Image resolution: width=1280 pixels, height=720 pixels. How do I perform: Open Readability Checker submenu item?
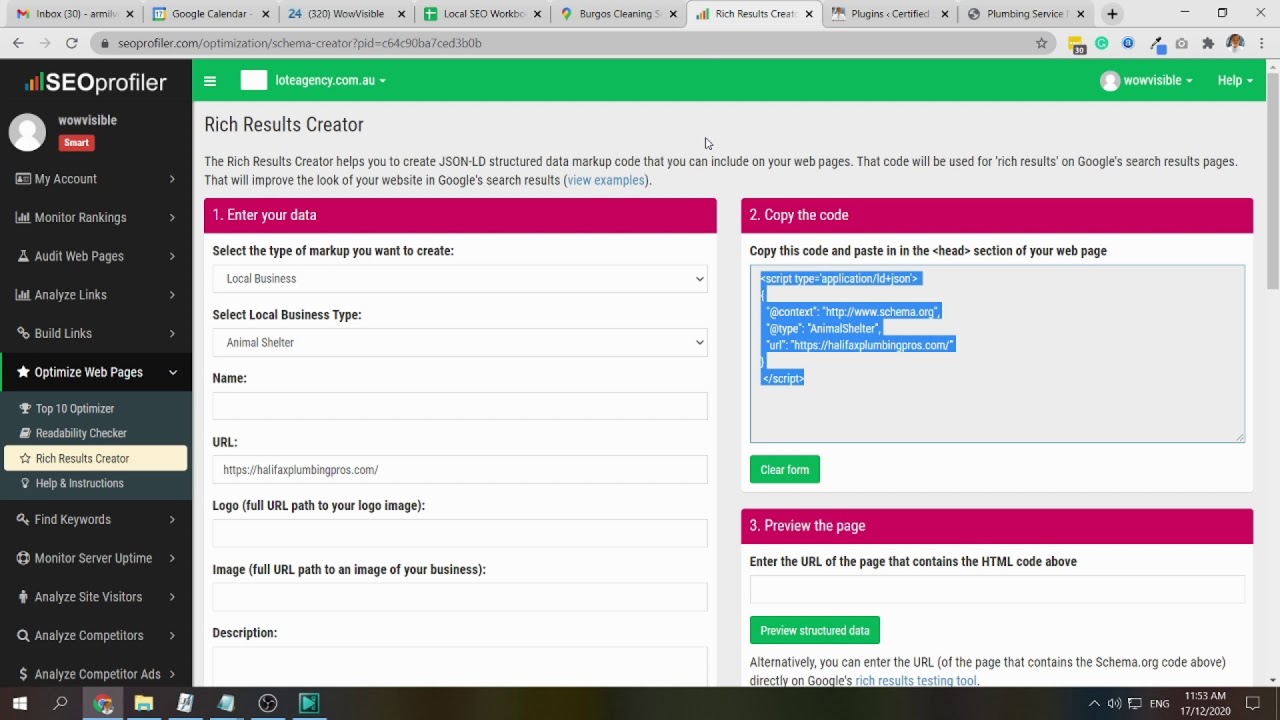pos(81,433)
